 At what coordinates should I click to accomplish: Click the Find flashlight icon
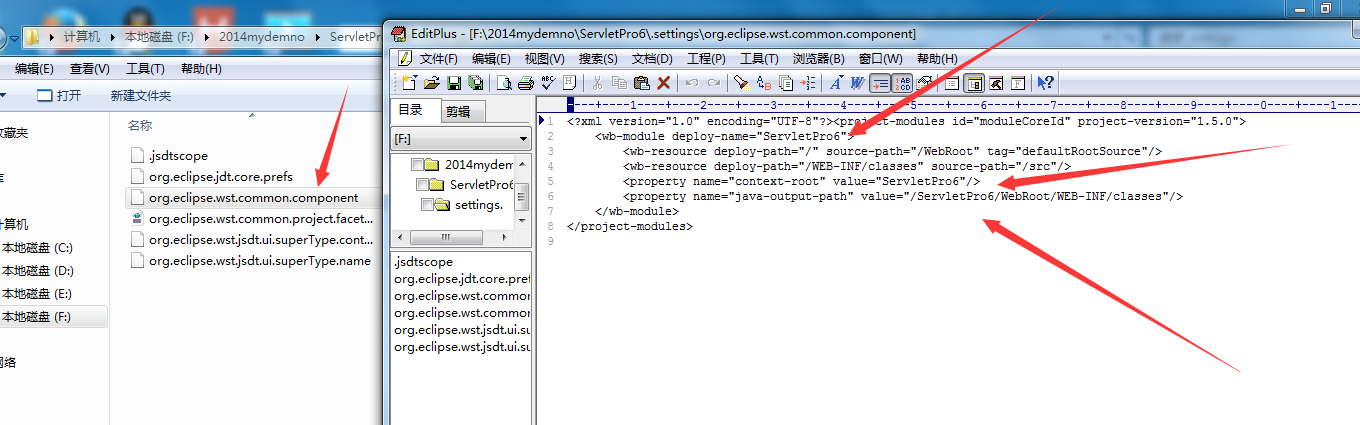point(741,82)
